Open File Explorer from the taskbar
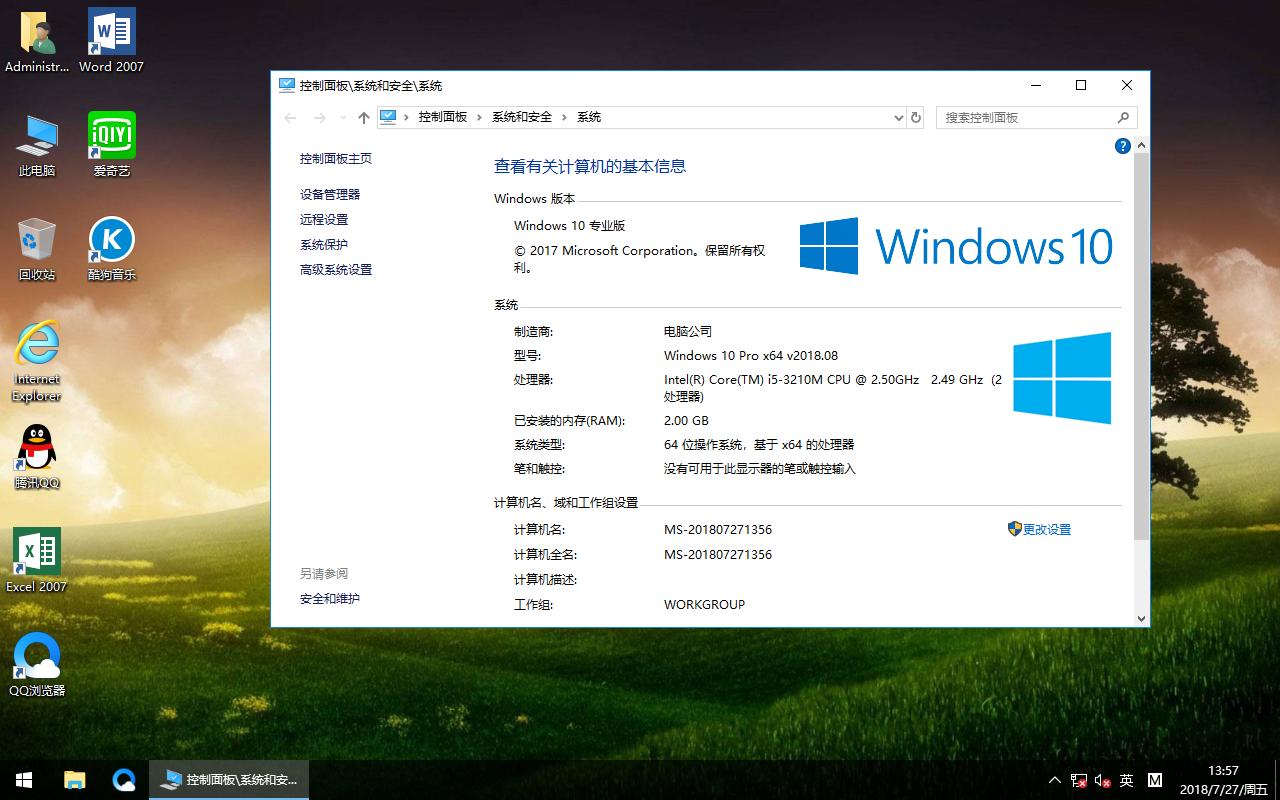 pyautogui.click(x=74, y=779)
